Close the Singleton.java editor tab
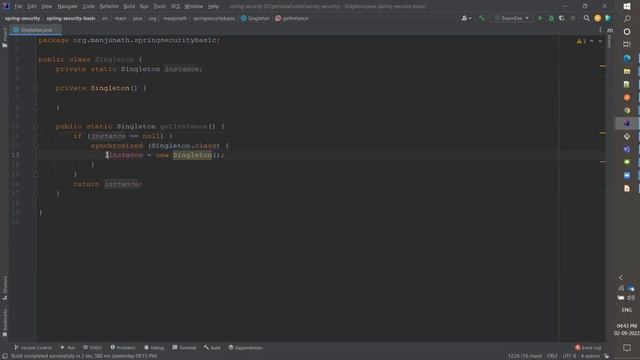Viewport: 640px width, 360px height. (x=57, y=30)
